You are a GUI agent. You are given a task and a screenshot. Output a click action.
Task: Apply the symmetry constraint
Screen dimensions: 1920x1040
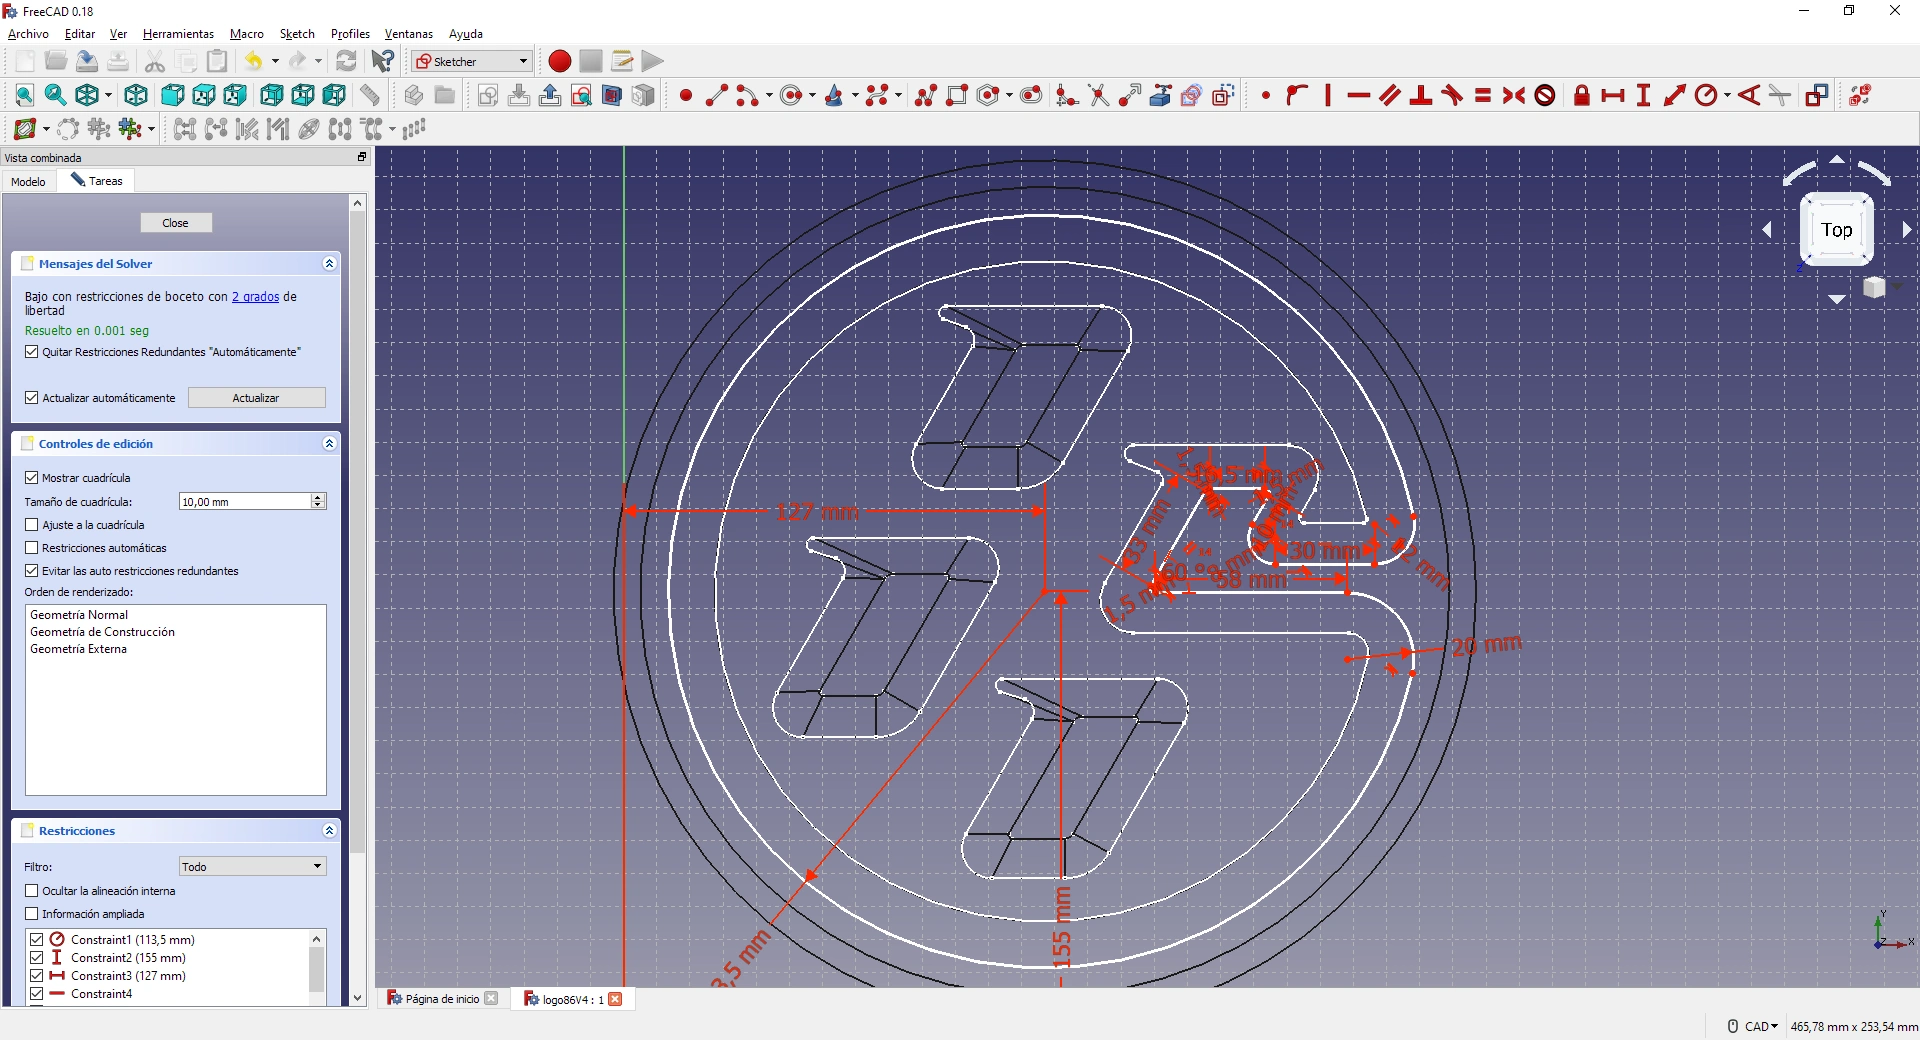click(1514, 96)
